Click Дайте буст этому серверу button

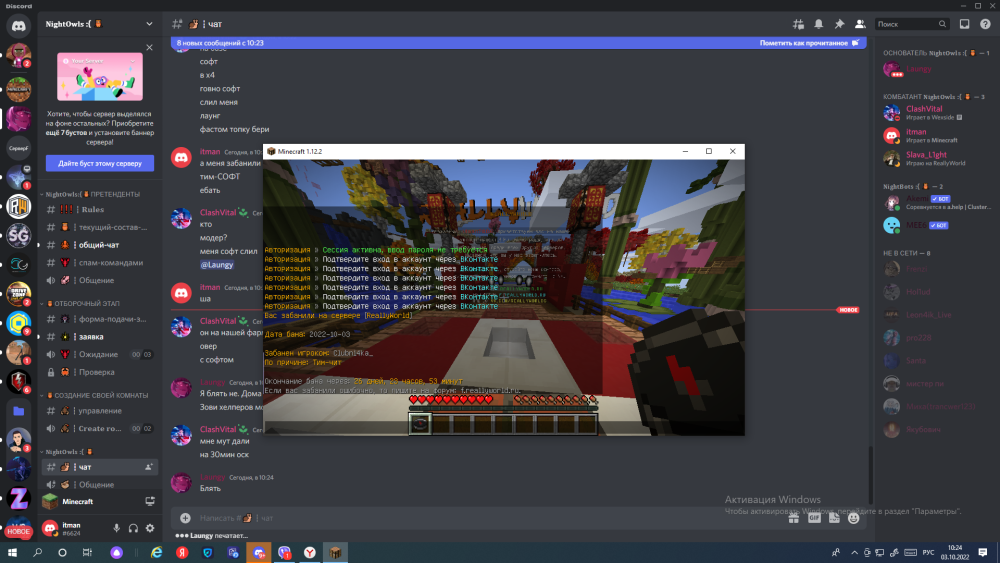(x=100, y=163)
